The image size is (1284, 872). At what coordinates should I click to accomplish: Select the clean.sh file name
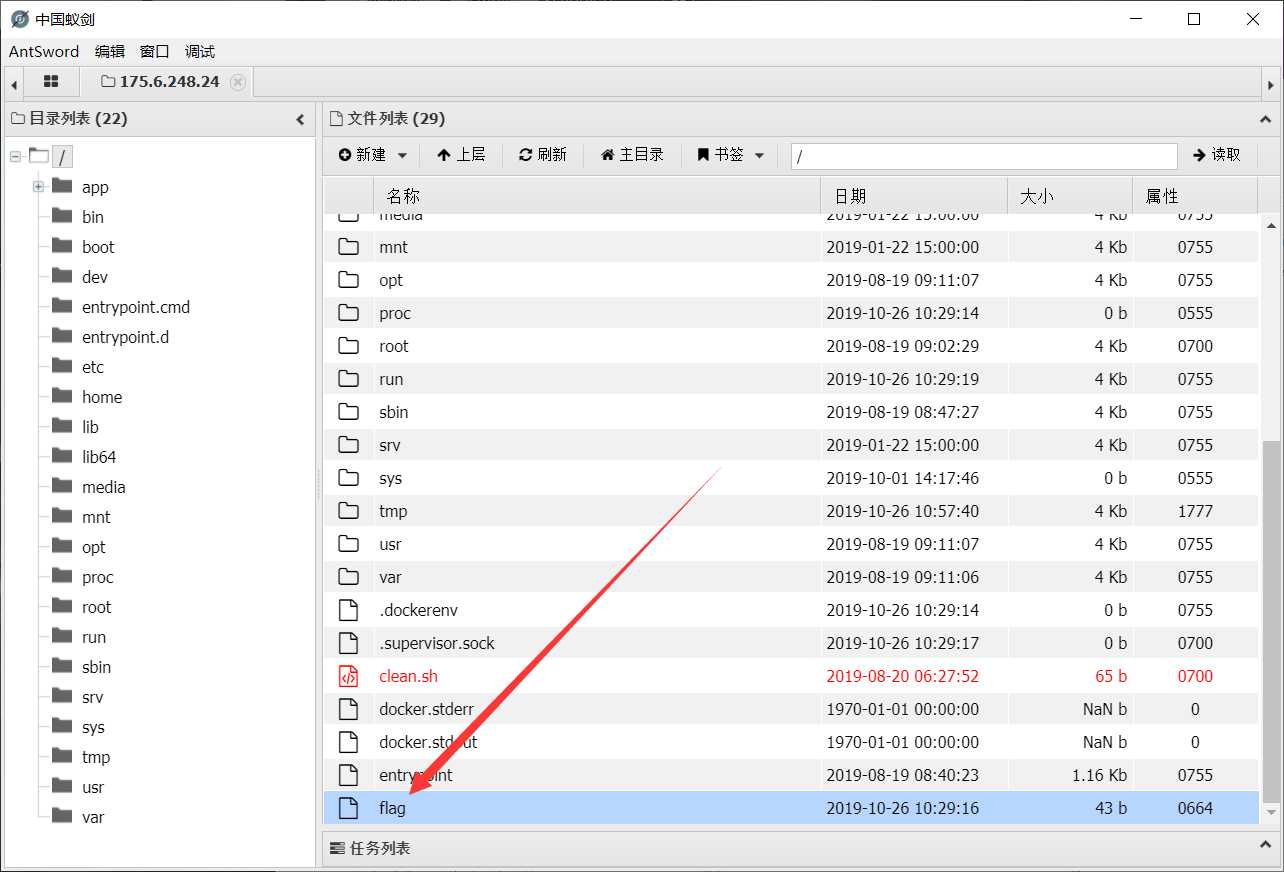click(408, 676)
